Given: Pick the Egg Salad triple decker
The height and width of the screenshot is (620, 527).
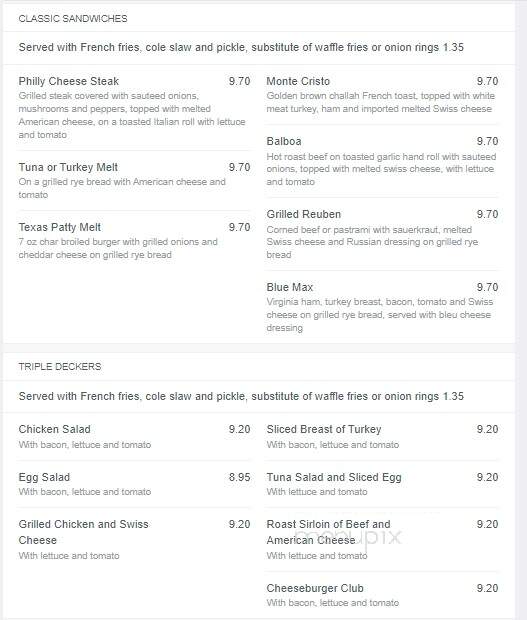Looking at the screenshot, I should click(44, 477).
